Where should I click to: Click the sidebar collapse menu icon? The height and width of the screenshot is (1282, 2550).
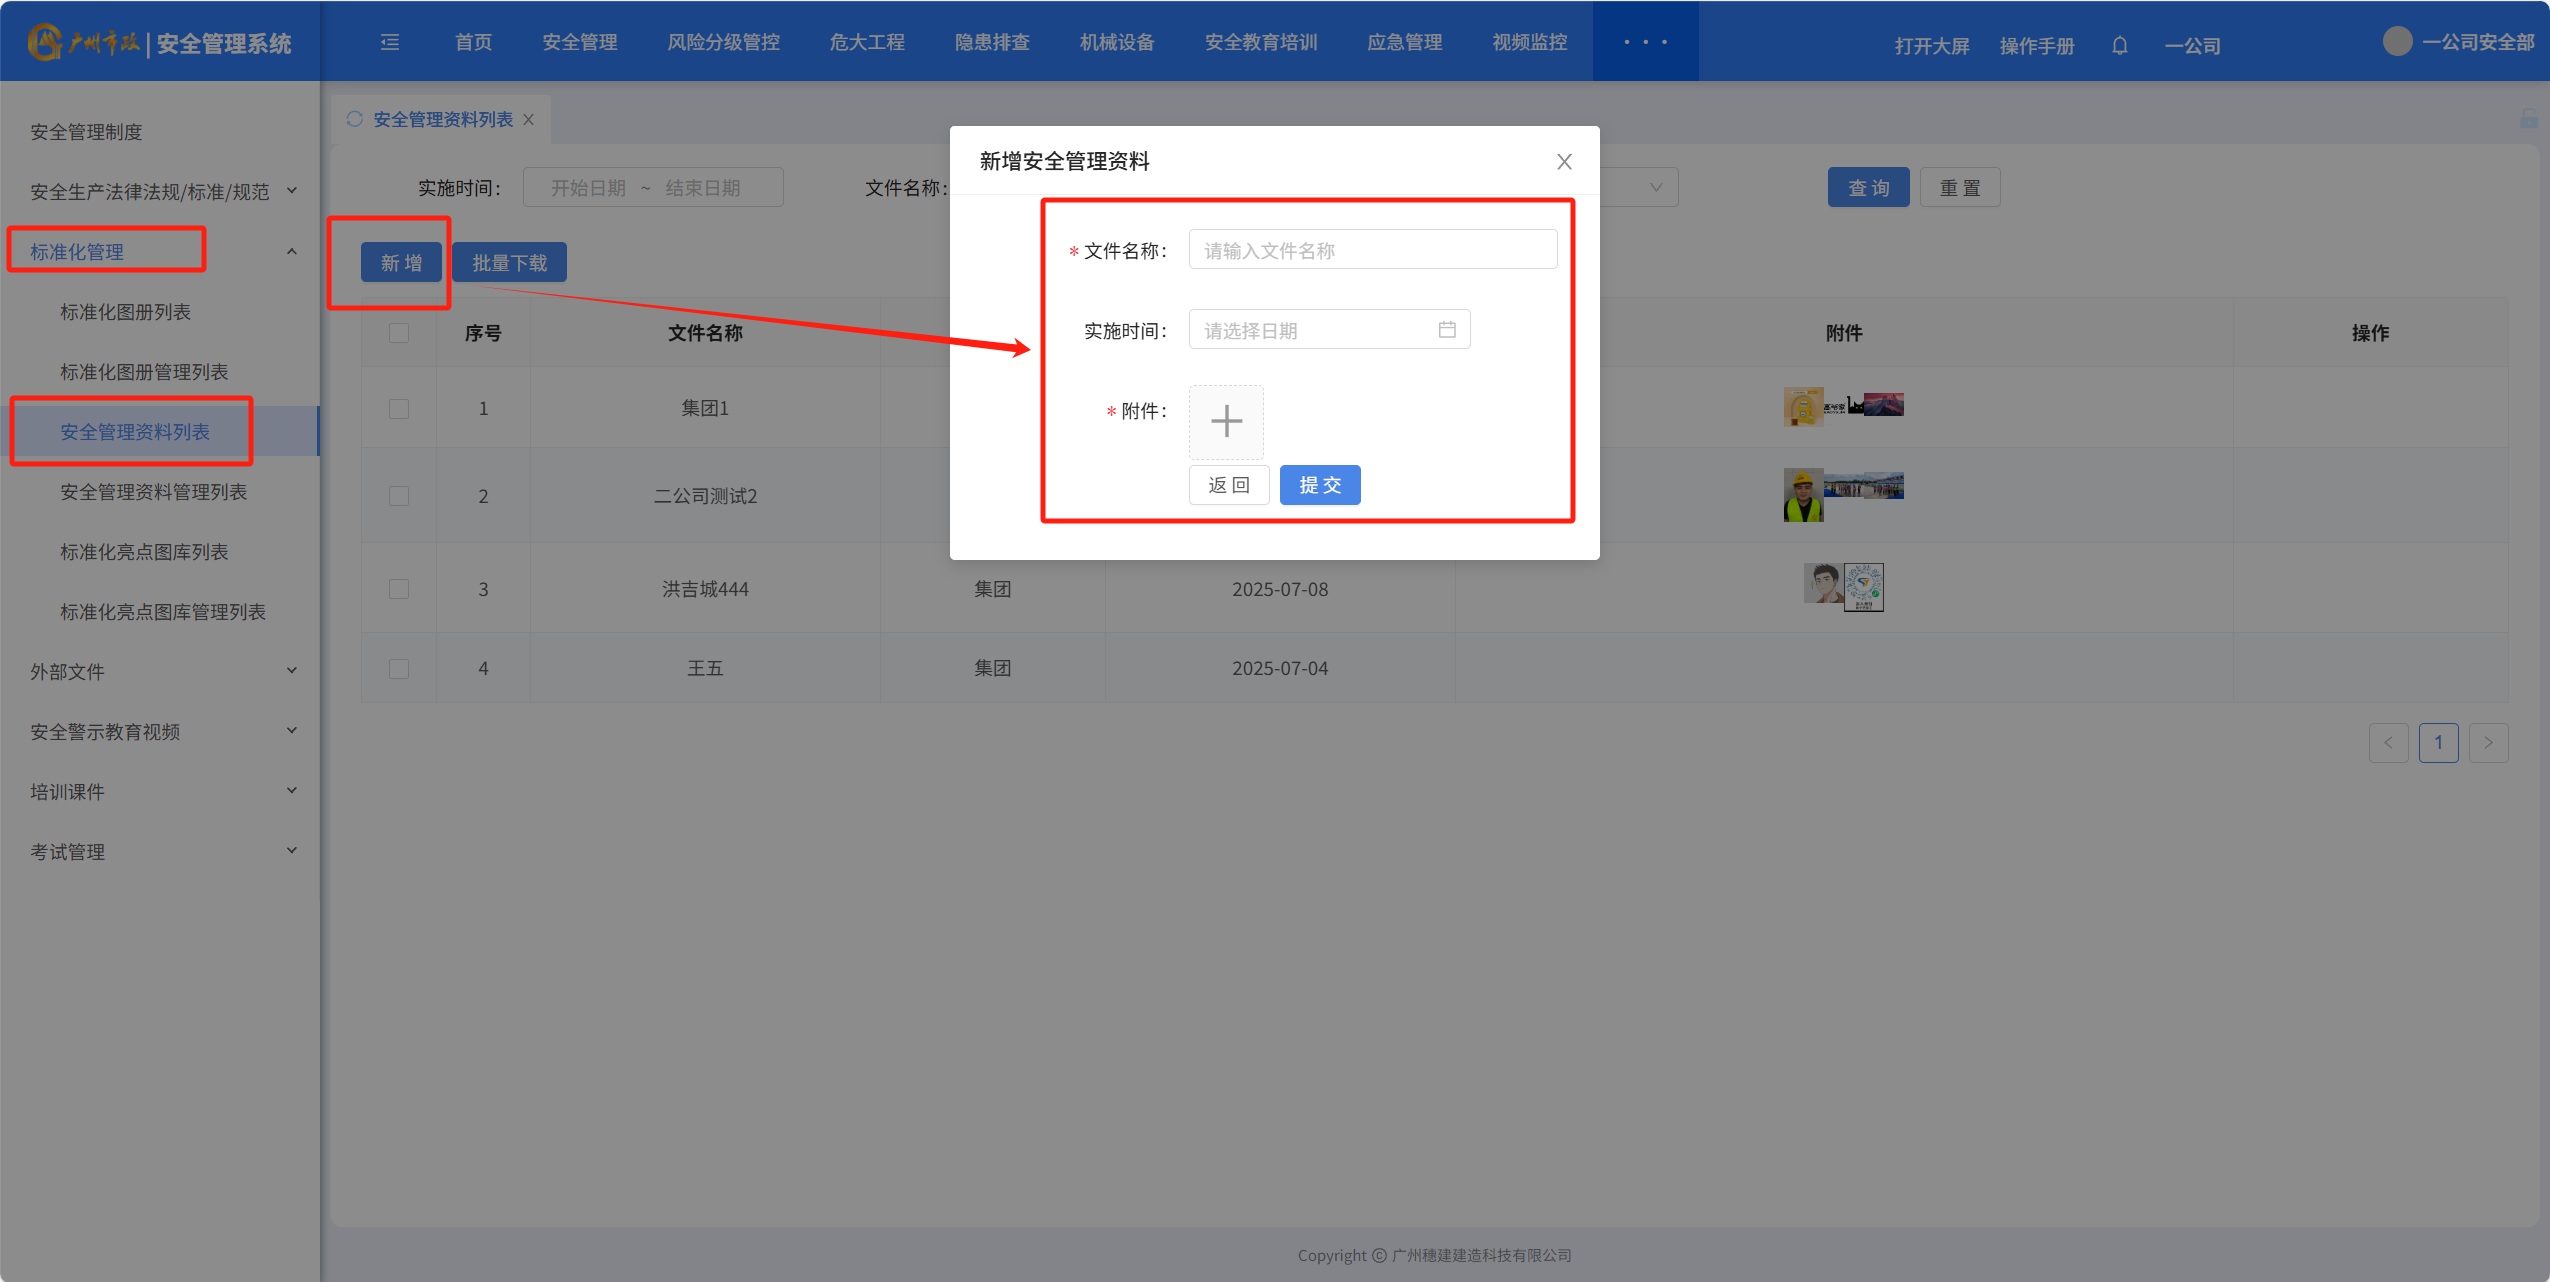coord(390,42)
